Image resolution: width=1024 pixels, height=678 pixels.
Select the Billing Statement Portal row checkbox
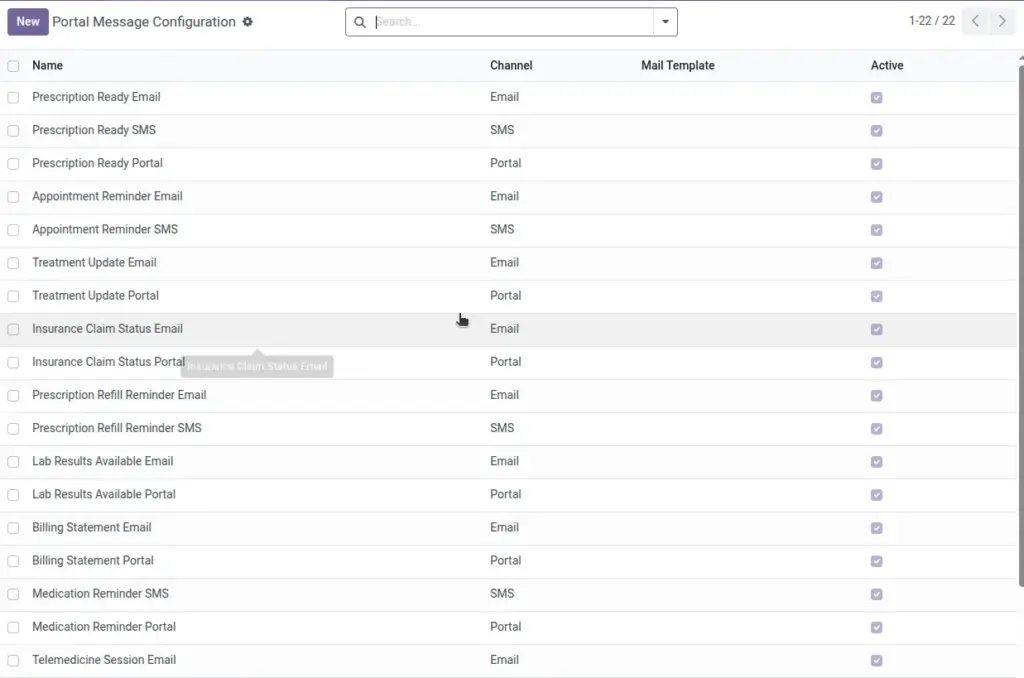pos(13,561)
